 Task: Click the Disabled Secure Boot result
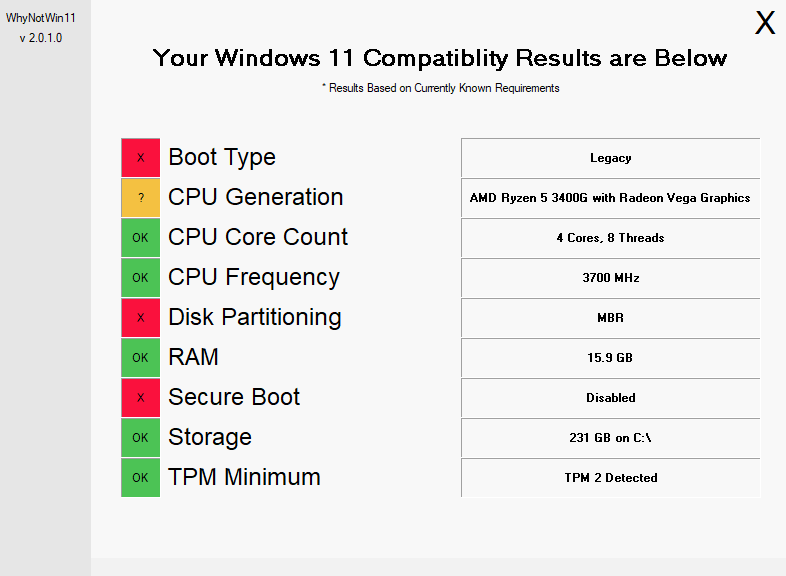(611, 398)
